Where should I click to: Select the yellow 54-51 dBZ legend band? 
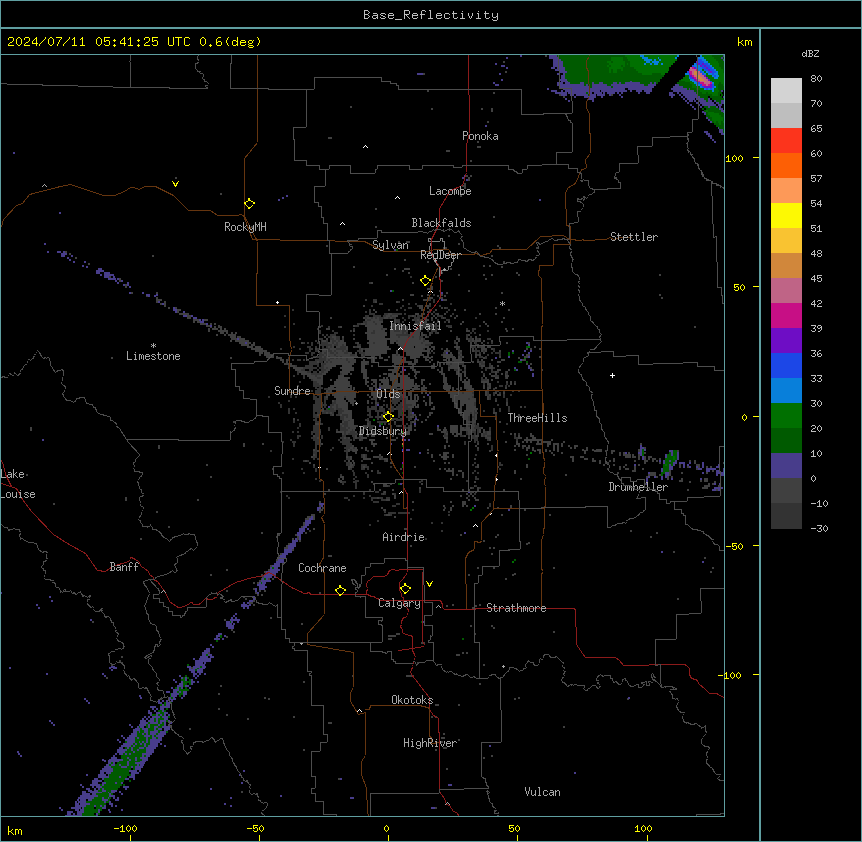pyautogui.click(x=786, y=215)
